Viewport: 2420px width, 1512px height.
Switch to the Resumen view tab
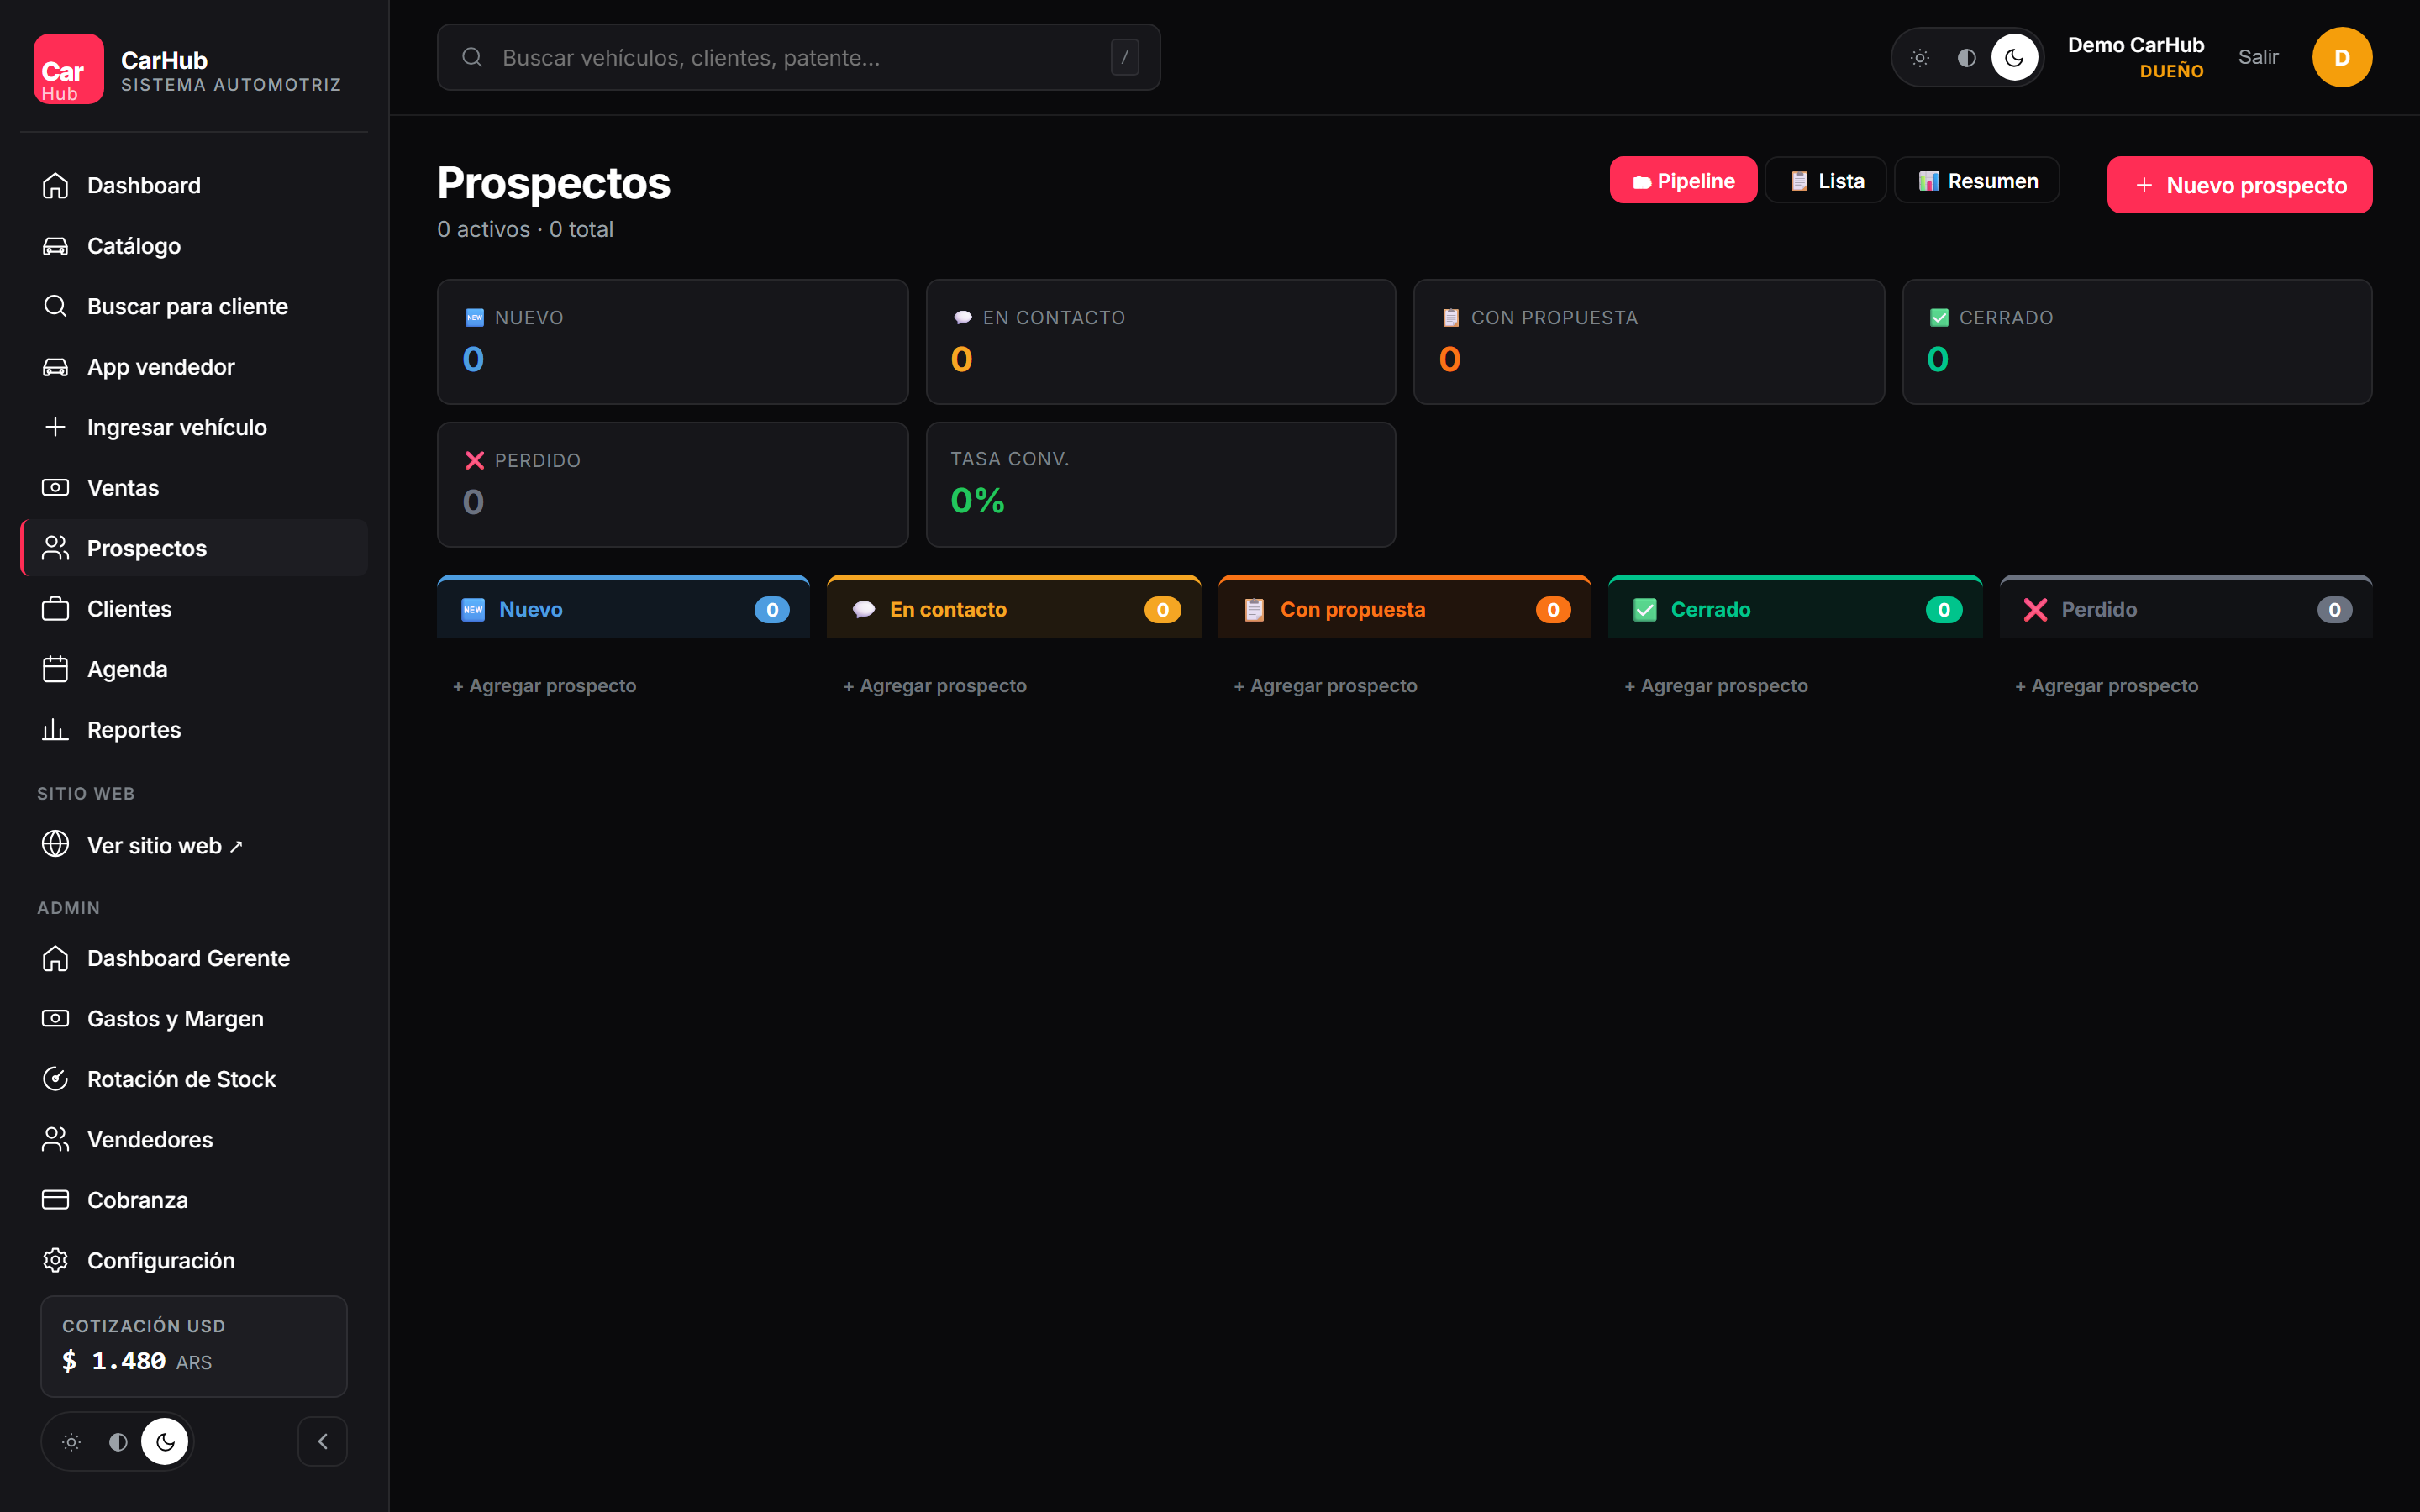[x=1977, y=180]
